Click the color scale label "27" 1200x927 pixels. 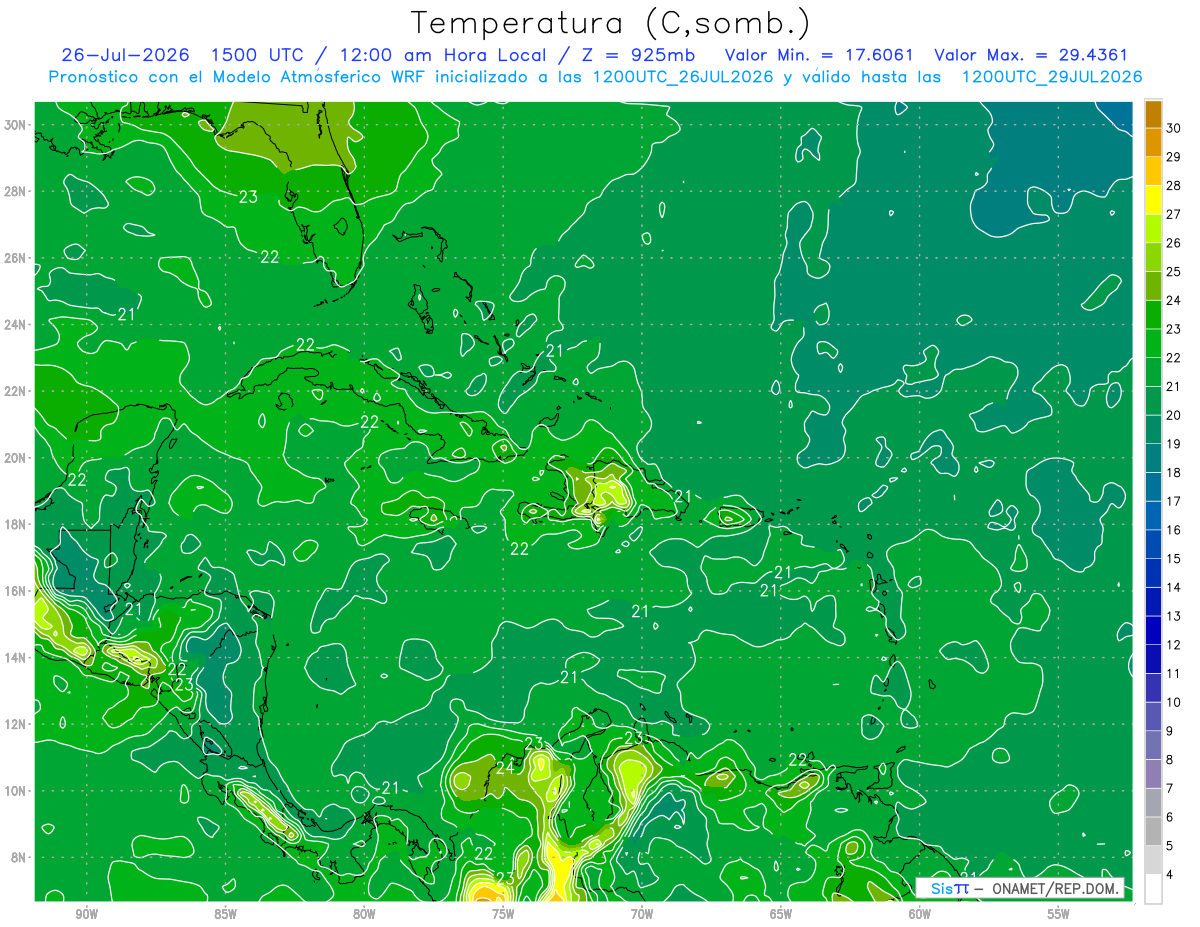pos(1174,213)
